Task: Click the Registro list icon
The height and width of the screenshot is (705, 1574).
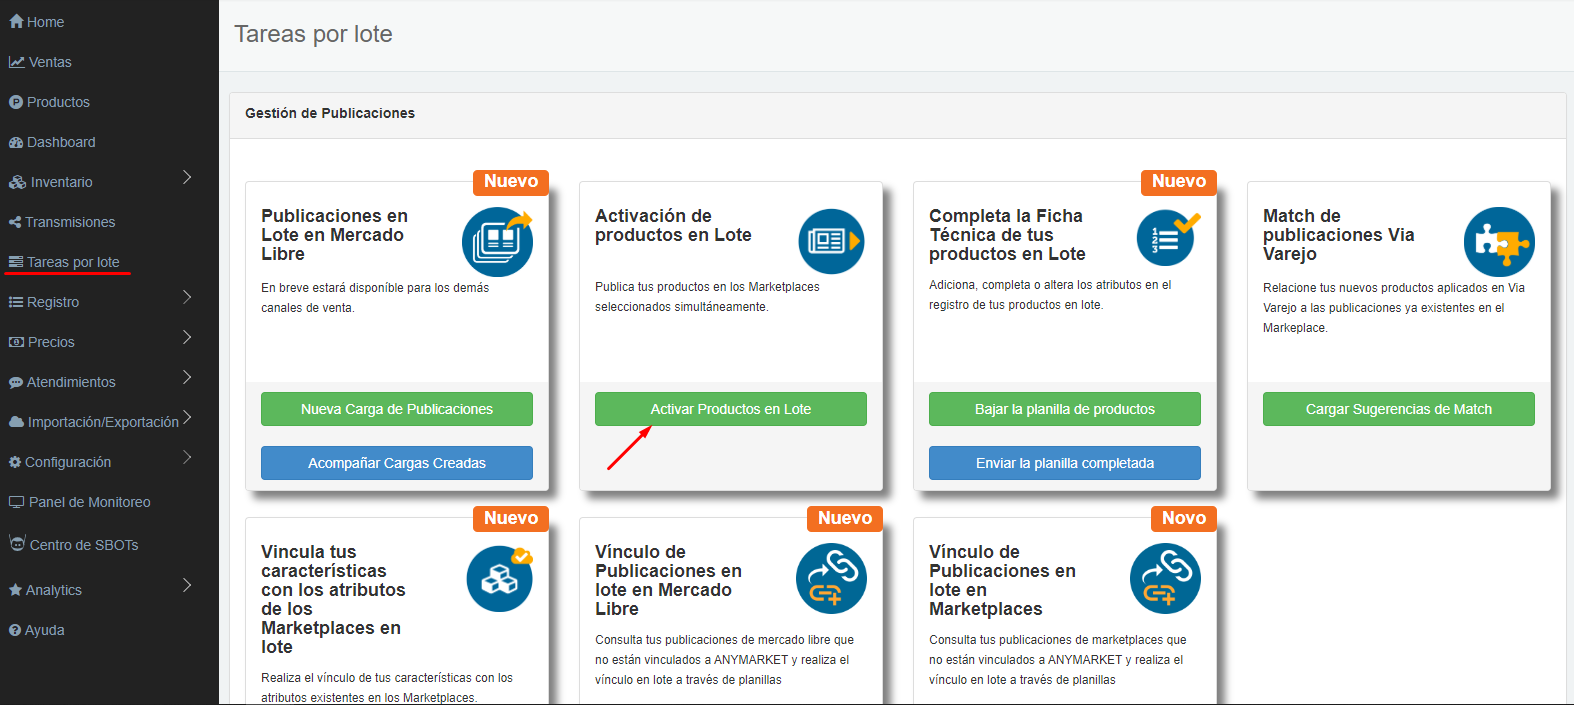Action: 16,302
